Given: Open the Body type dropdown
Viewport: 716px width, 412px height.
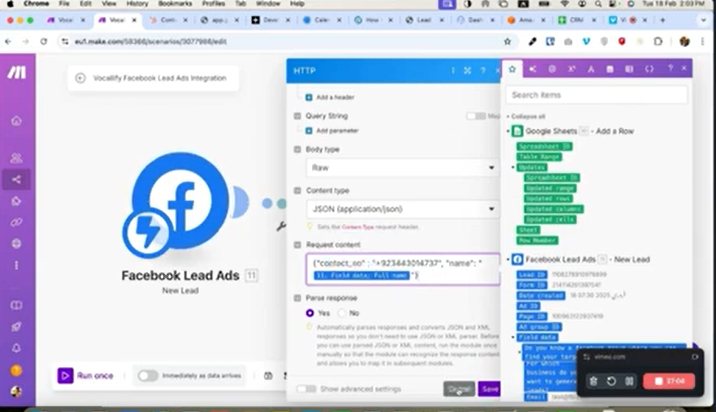Looking at the screenshot, I should [x=402, y=168].
